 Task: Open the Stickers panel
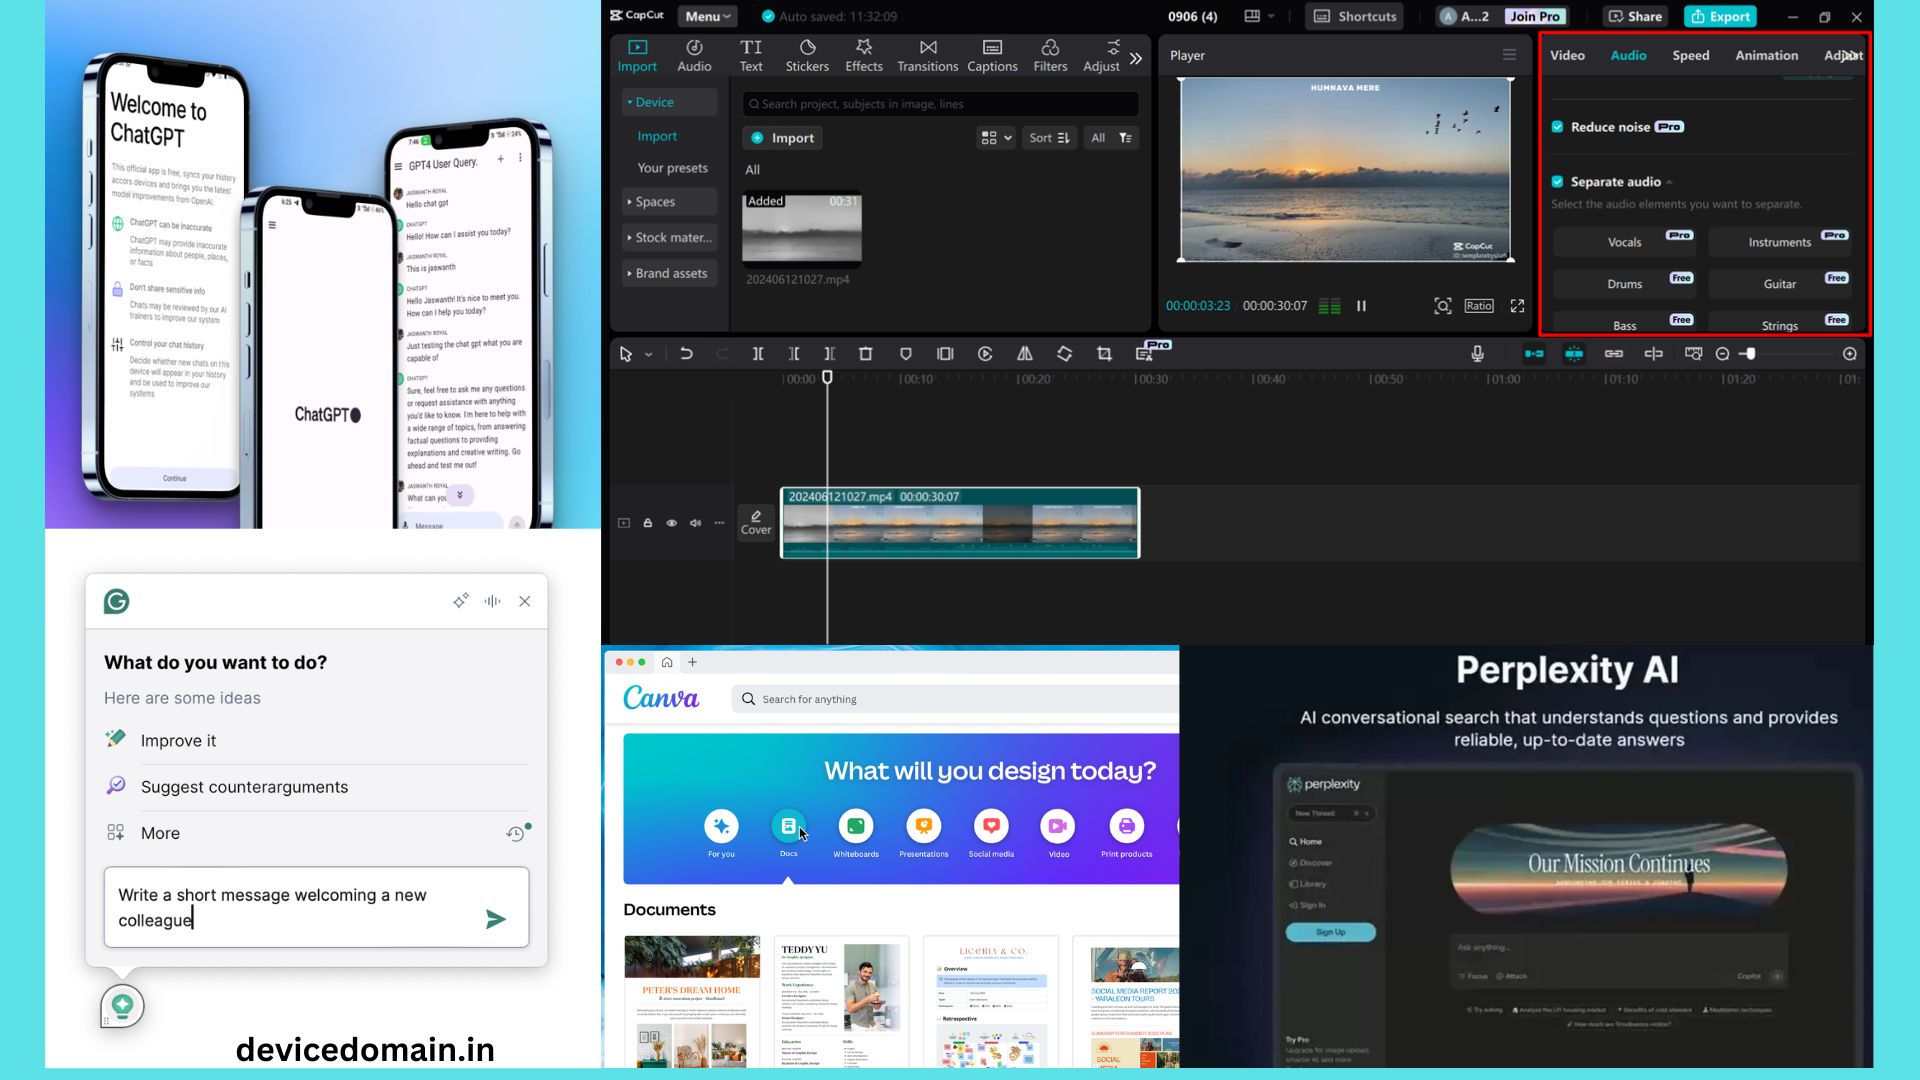tap(807, 55)
